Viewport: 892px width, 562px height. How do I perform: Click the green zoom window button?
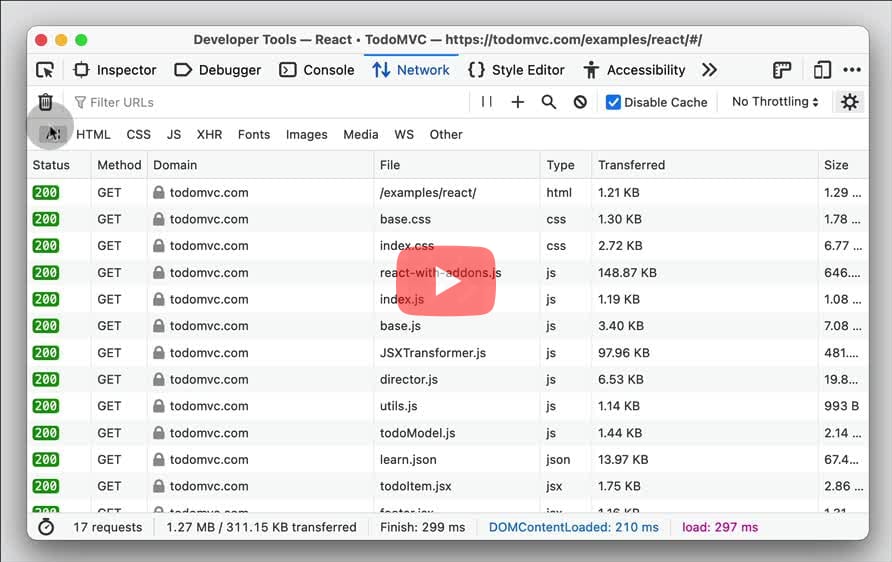[81, 40]
